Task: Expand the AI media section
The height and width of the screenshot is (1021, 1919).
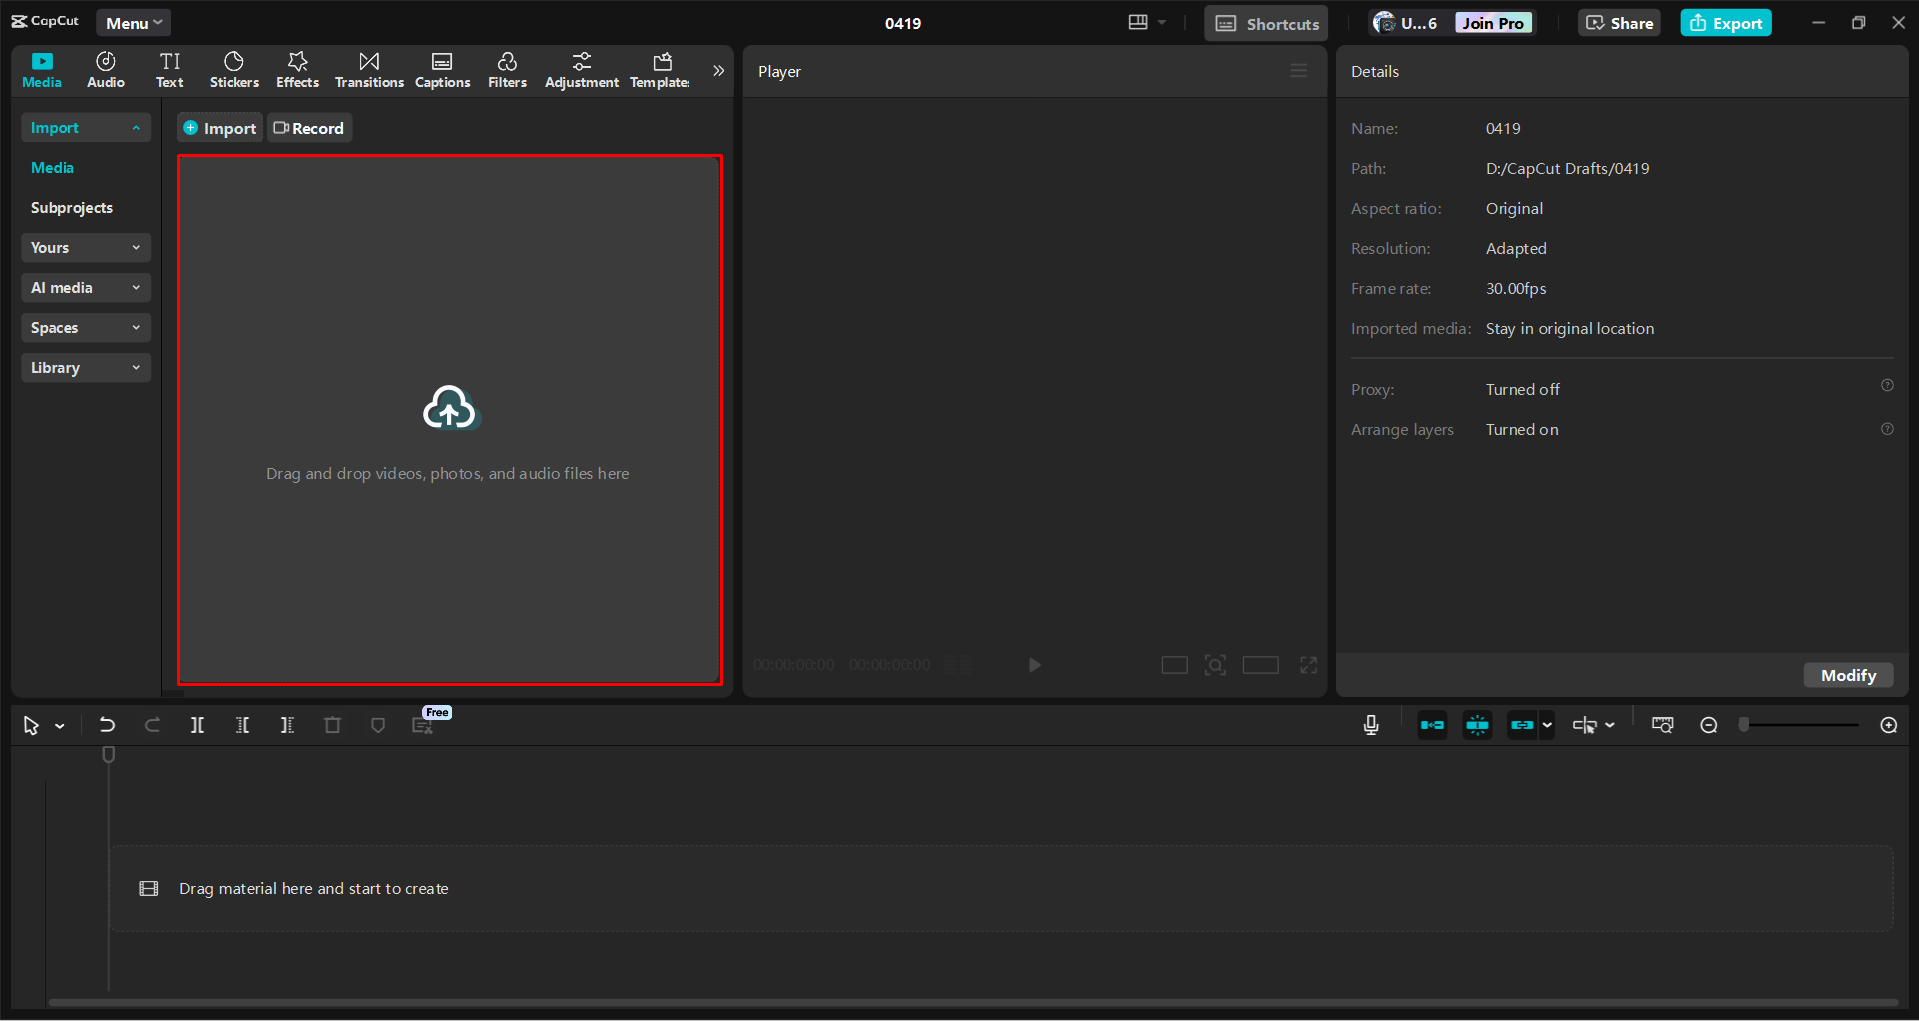Action: click(x=85, y=287)
